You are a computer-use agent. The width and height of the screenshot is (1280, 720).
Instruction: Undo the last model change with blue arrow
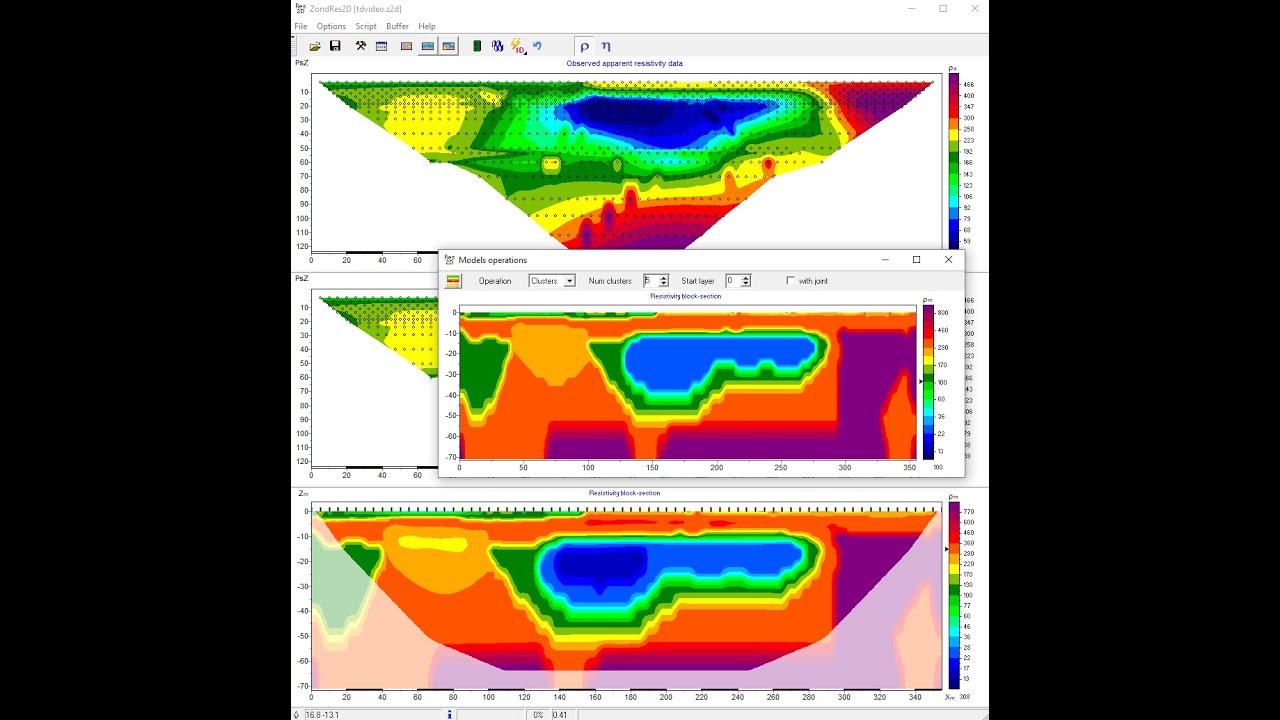tap(537, 46)
